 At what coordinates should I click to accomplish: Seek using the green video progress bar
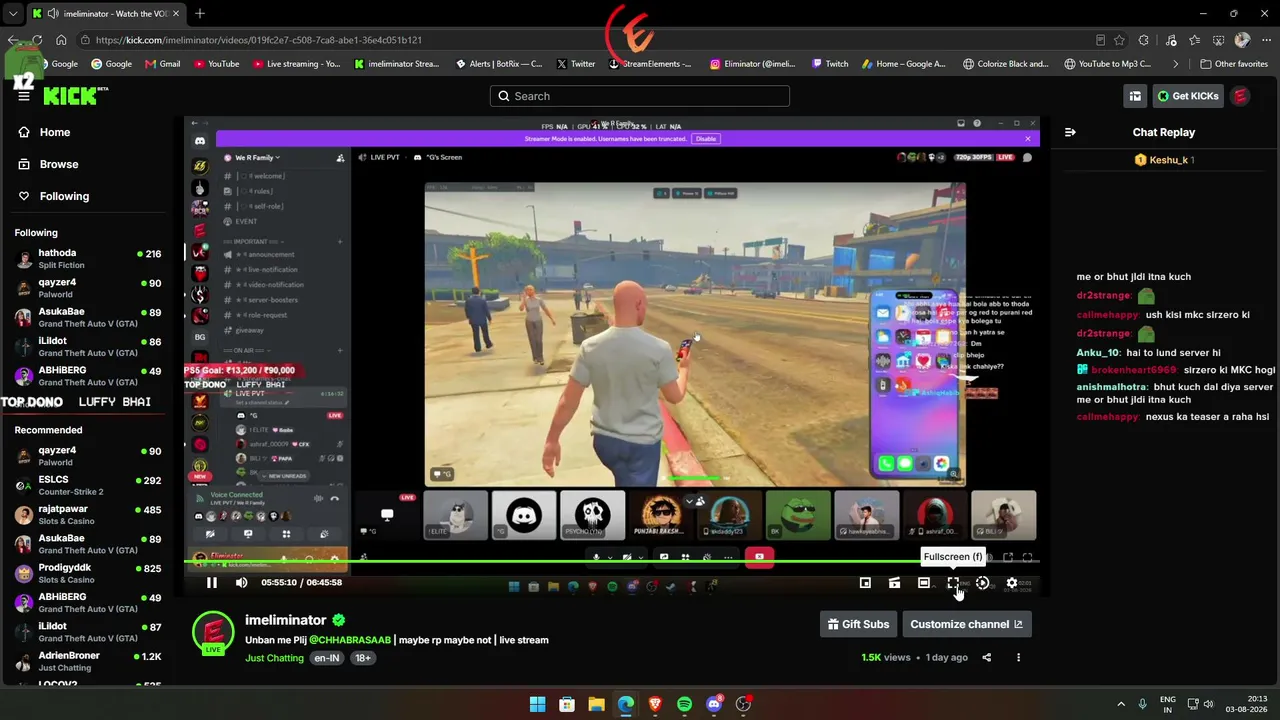click(x=612, y=561)
